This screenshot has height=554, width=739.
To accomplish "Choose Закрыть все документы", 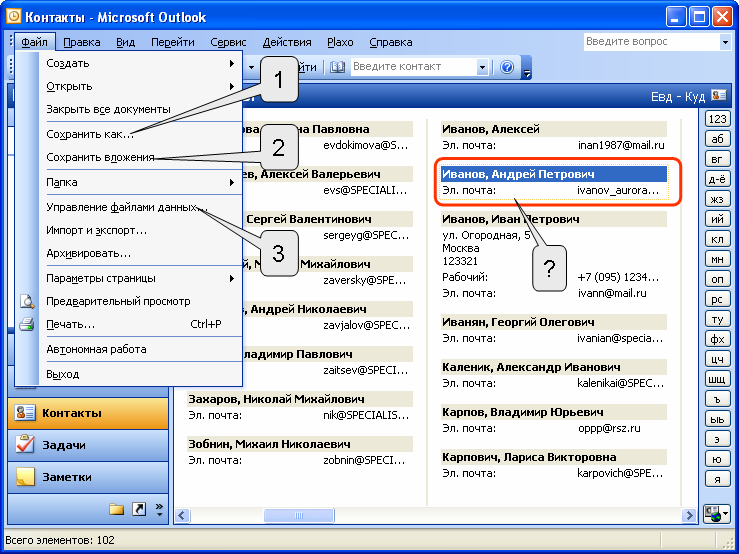I will click(x=140, y=109).
